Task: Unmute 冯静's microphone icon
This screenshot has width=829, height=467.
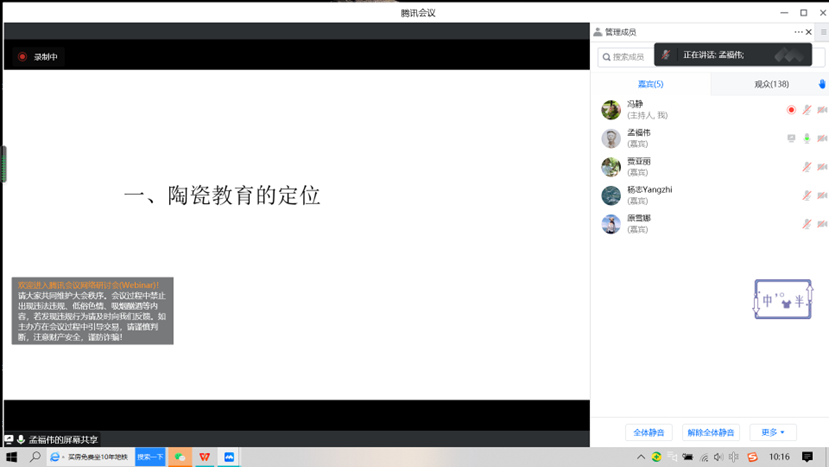Action: (x=807, y=110)
